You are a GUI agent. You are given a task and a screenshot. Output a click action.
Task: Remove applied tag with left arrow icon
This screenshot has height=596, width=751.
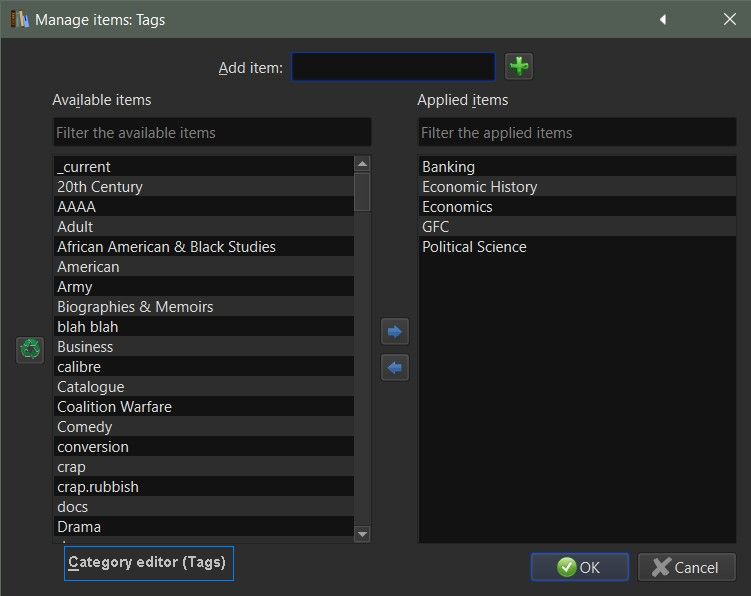[395, 367]
